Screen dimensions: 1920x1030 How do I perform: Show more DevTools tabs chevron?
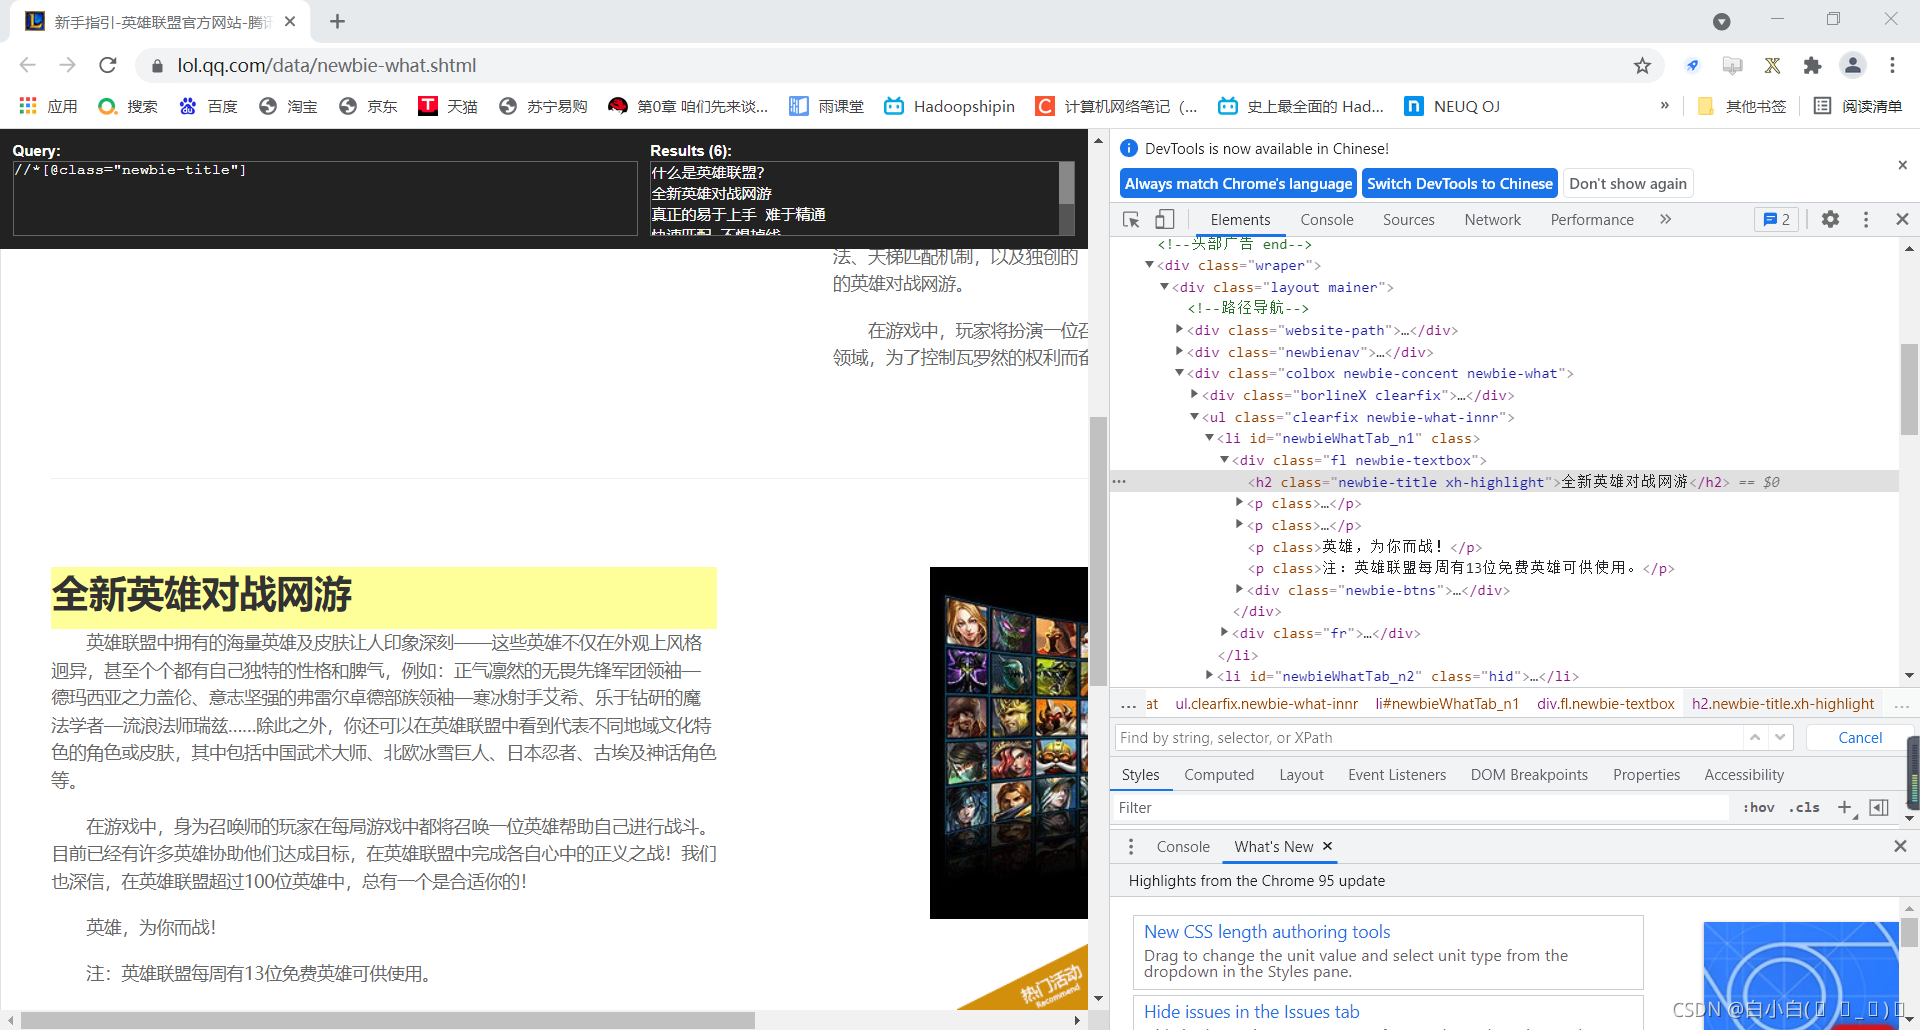point(1665,219)
